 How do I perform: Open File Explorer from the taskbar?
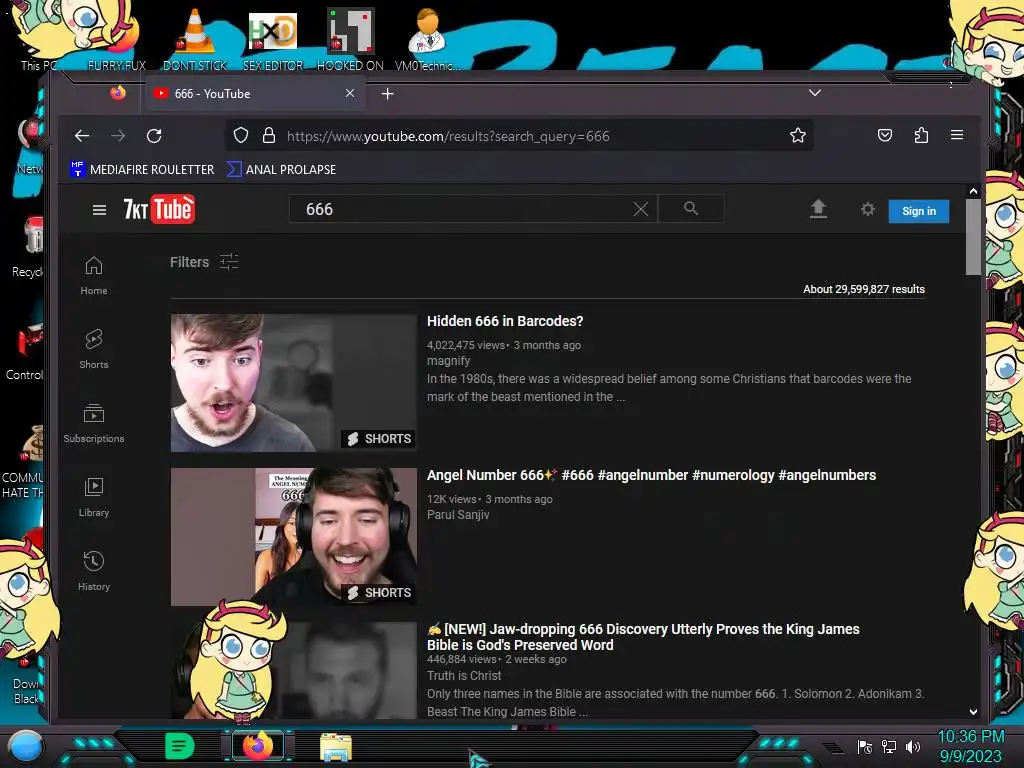336,747
